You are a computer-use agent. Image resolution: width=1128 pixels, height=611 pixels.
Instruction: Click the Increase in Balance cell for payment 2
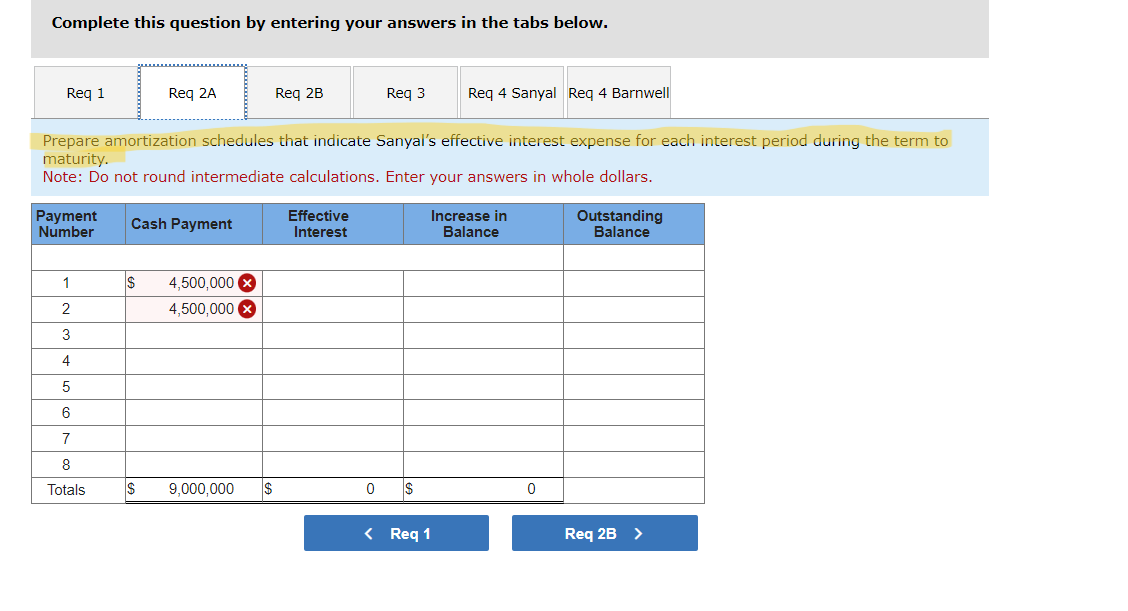coord(483,309)
